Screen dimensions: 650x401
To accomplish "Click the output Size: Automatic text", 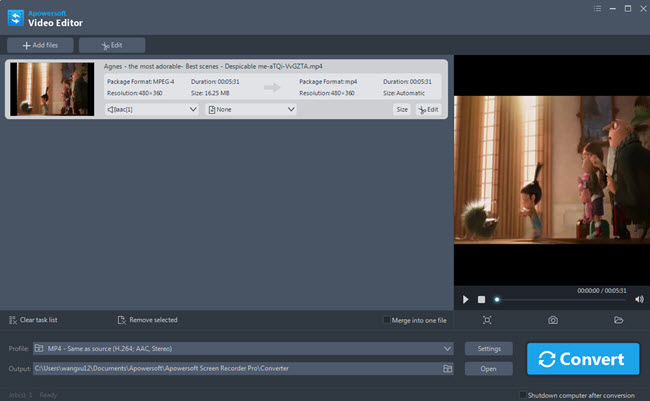I will click(404, 93).
